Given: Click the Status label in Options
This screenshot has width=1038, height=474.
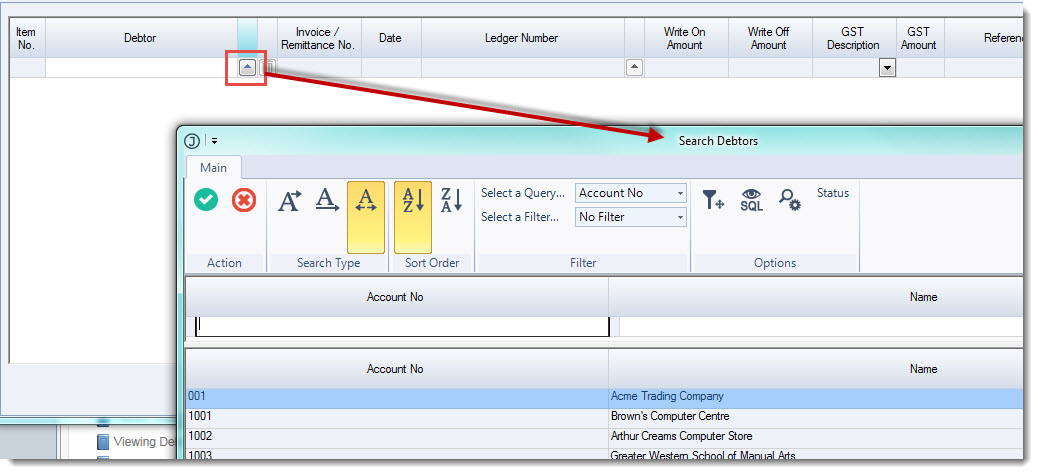Looking at the screenshot, I should click(x=833, y=193).
